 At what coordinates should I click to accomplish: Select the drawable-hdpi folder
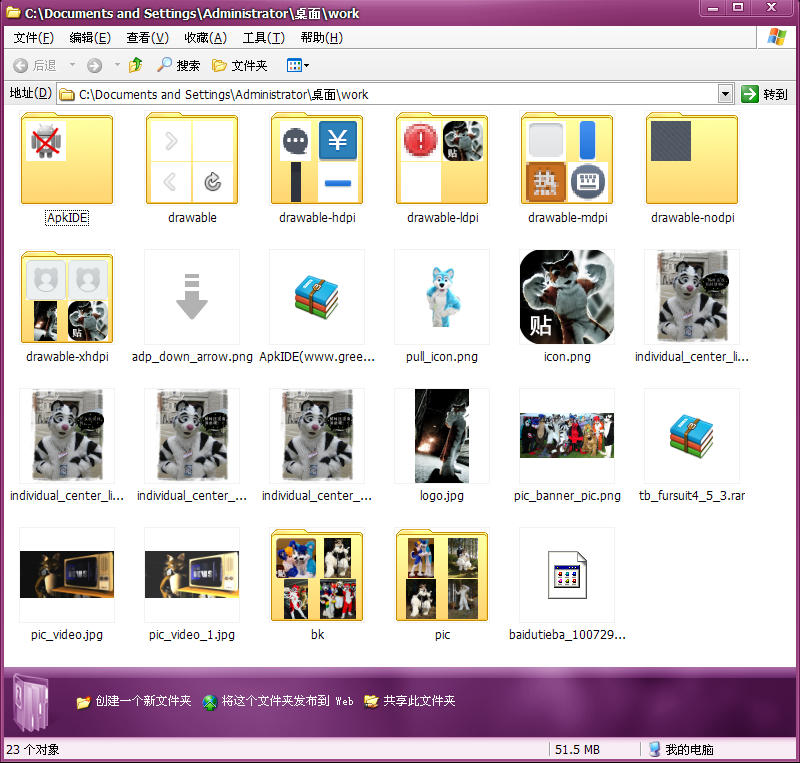pyautogui.click(x=317, y=160)
